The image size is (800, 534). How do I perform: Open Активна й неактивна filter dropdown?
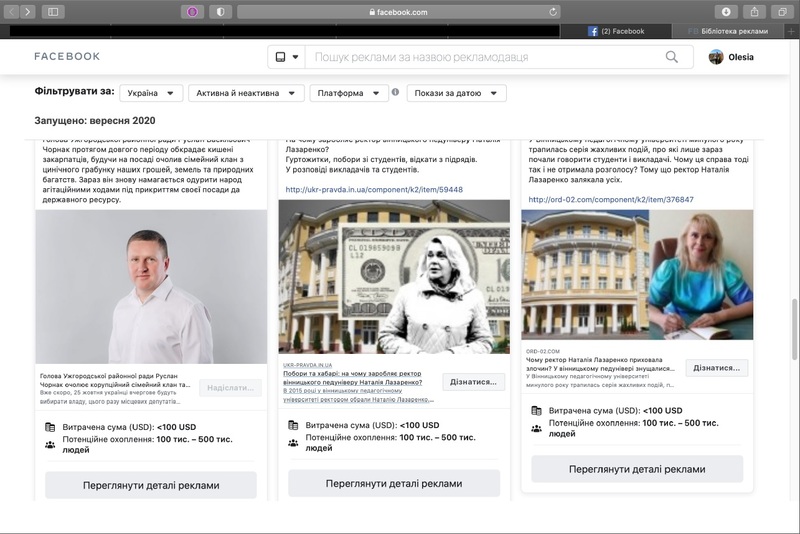pyautogui.click(x=246, y=93)
